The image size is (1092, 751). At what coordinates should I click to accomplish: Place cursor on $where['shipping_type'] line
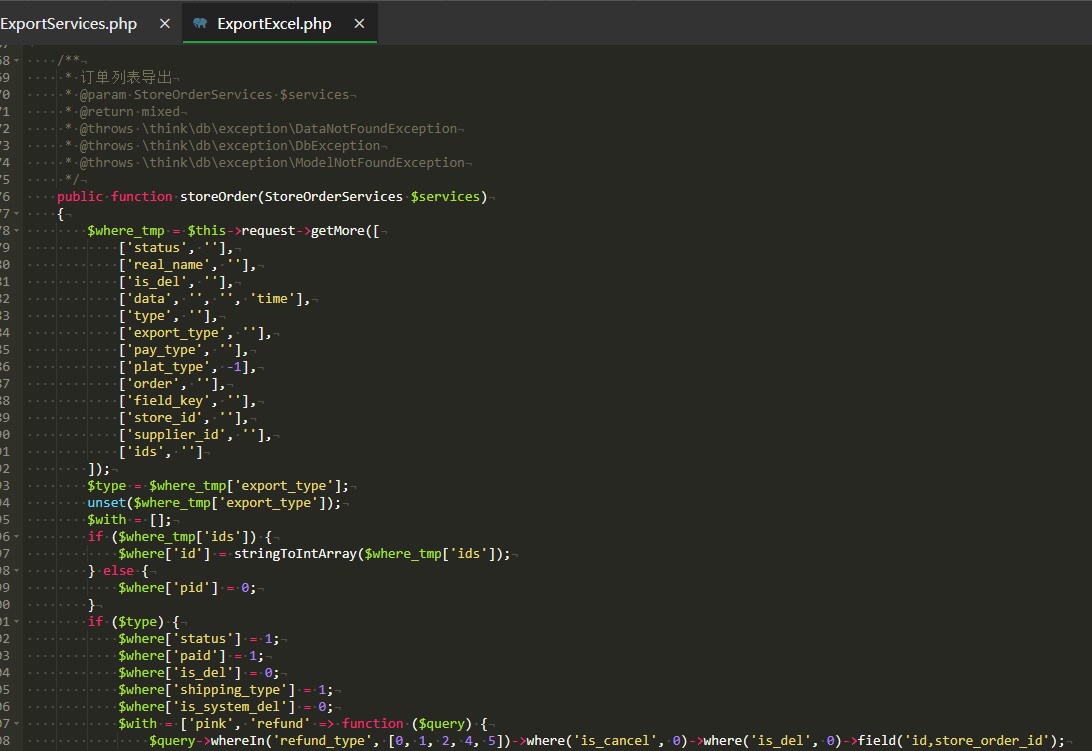coord(225,690)
